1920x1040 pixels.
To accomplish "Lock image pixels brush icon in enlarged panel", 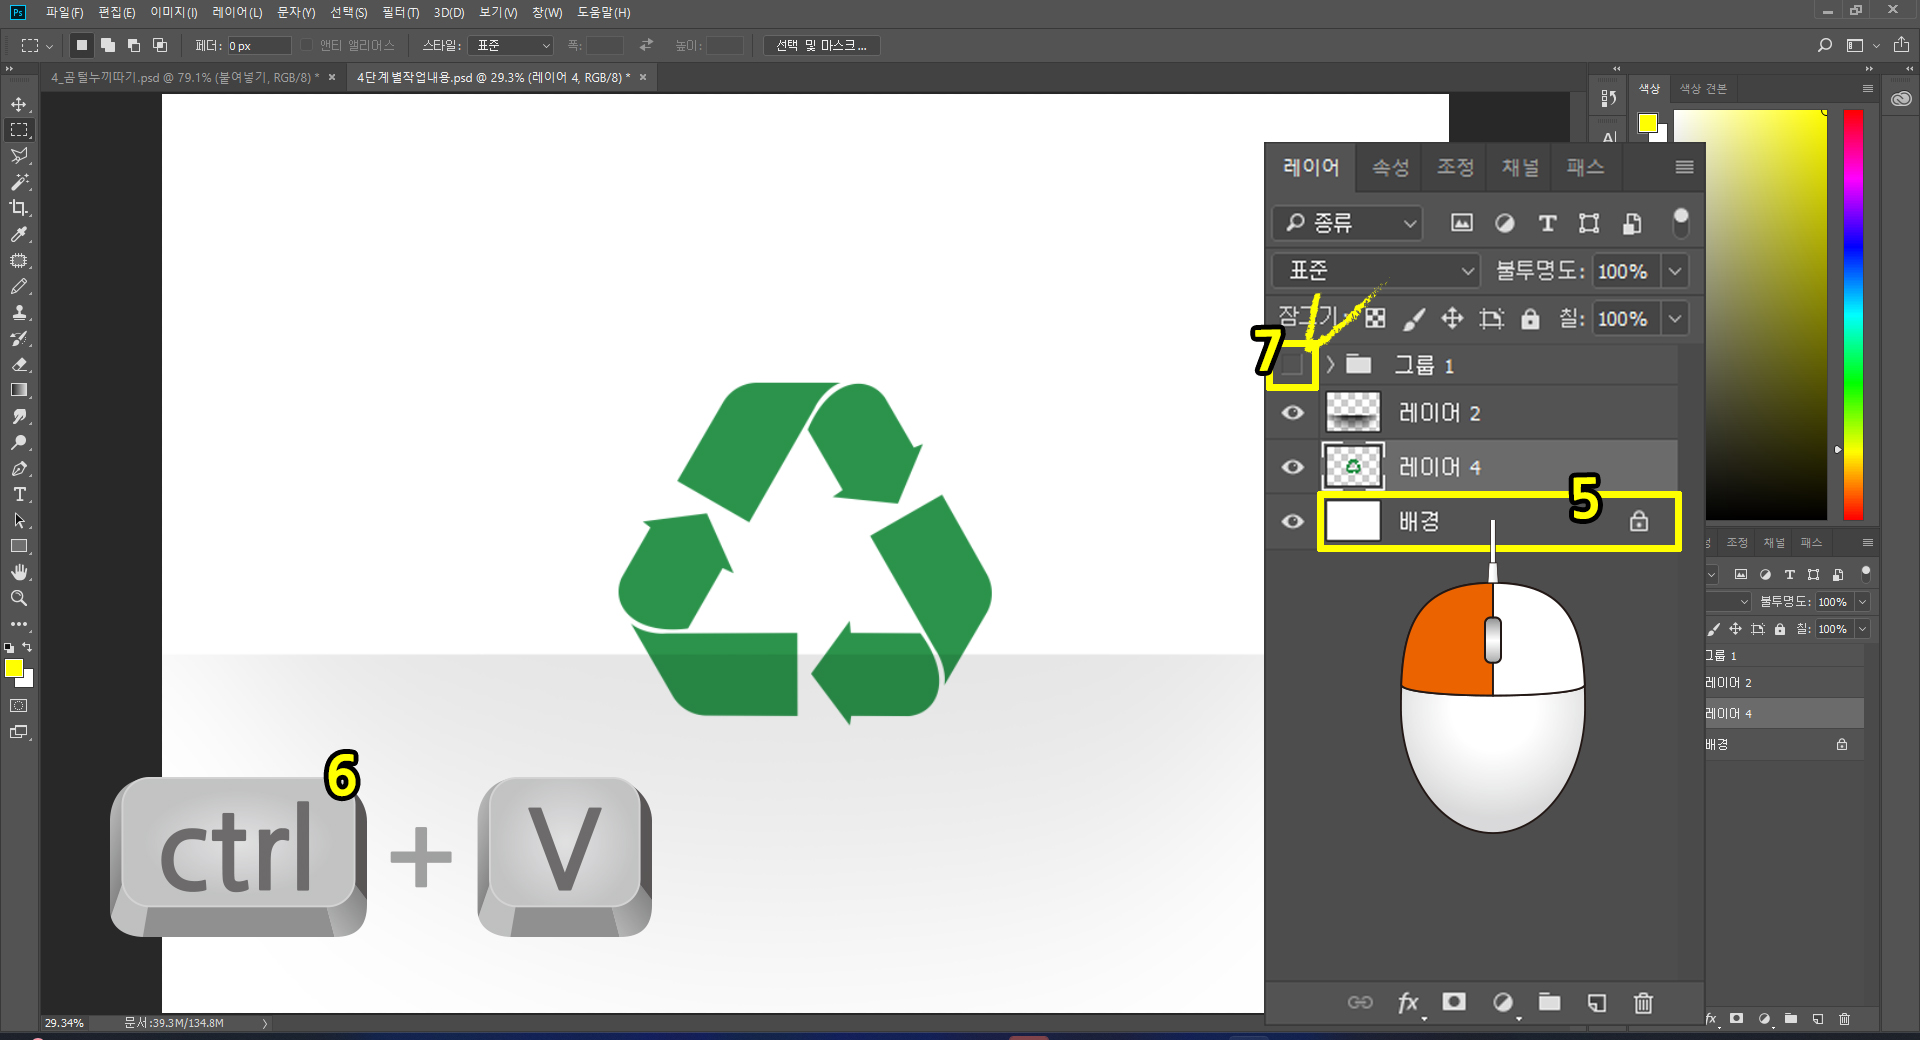I will click(1414, 319).
